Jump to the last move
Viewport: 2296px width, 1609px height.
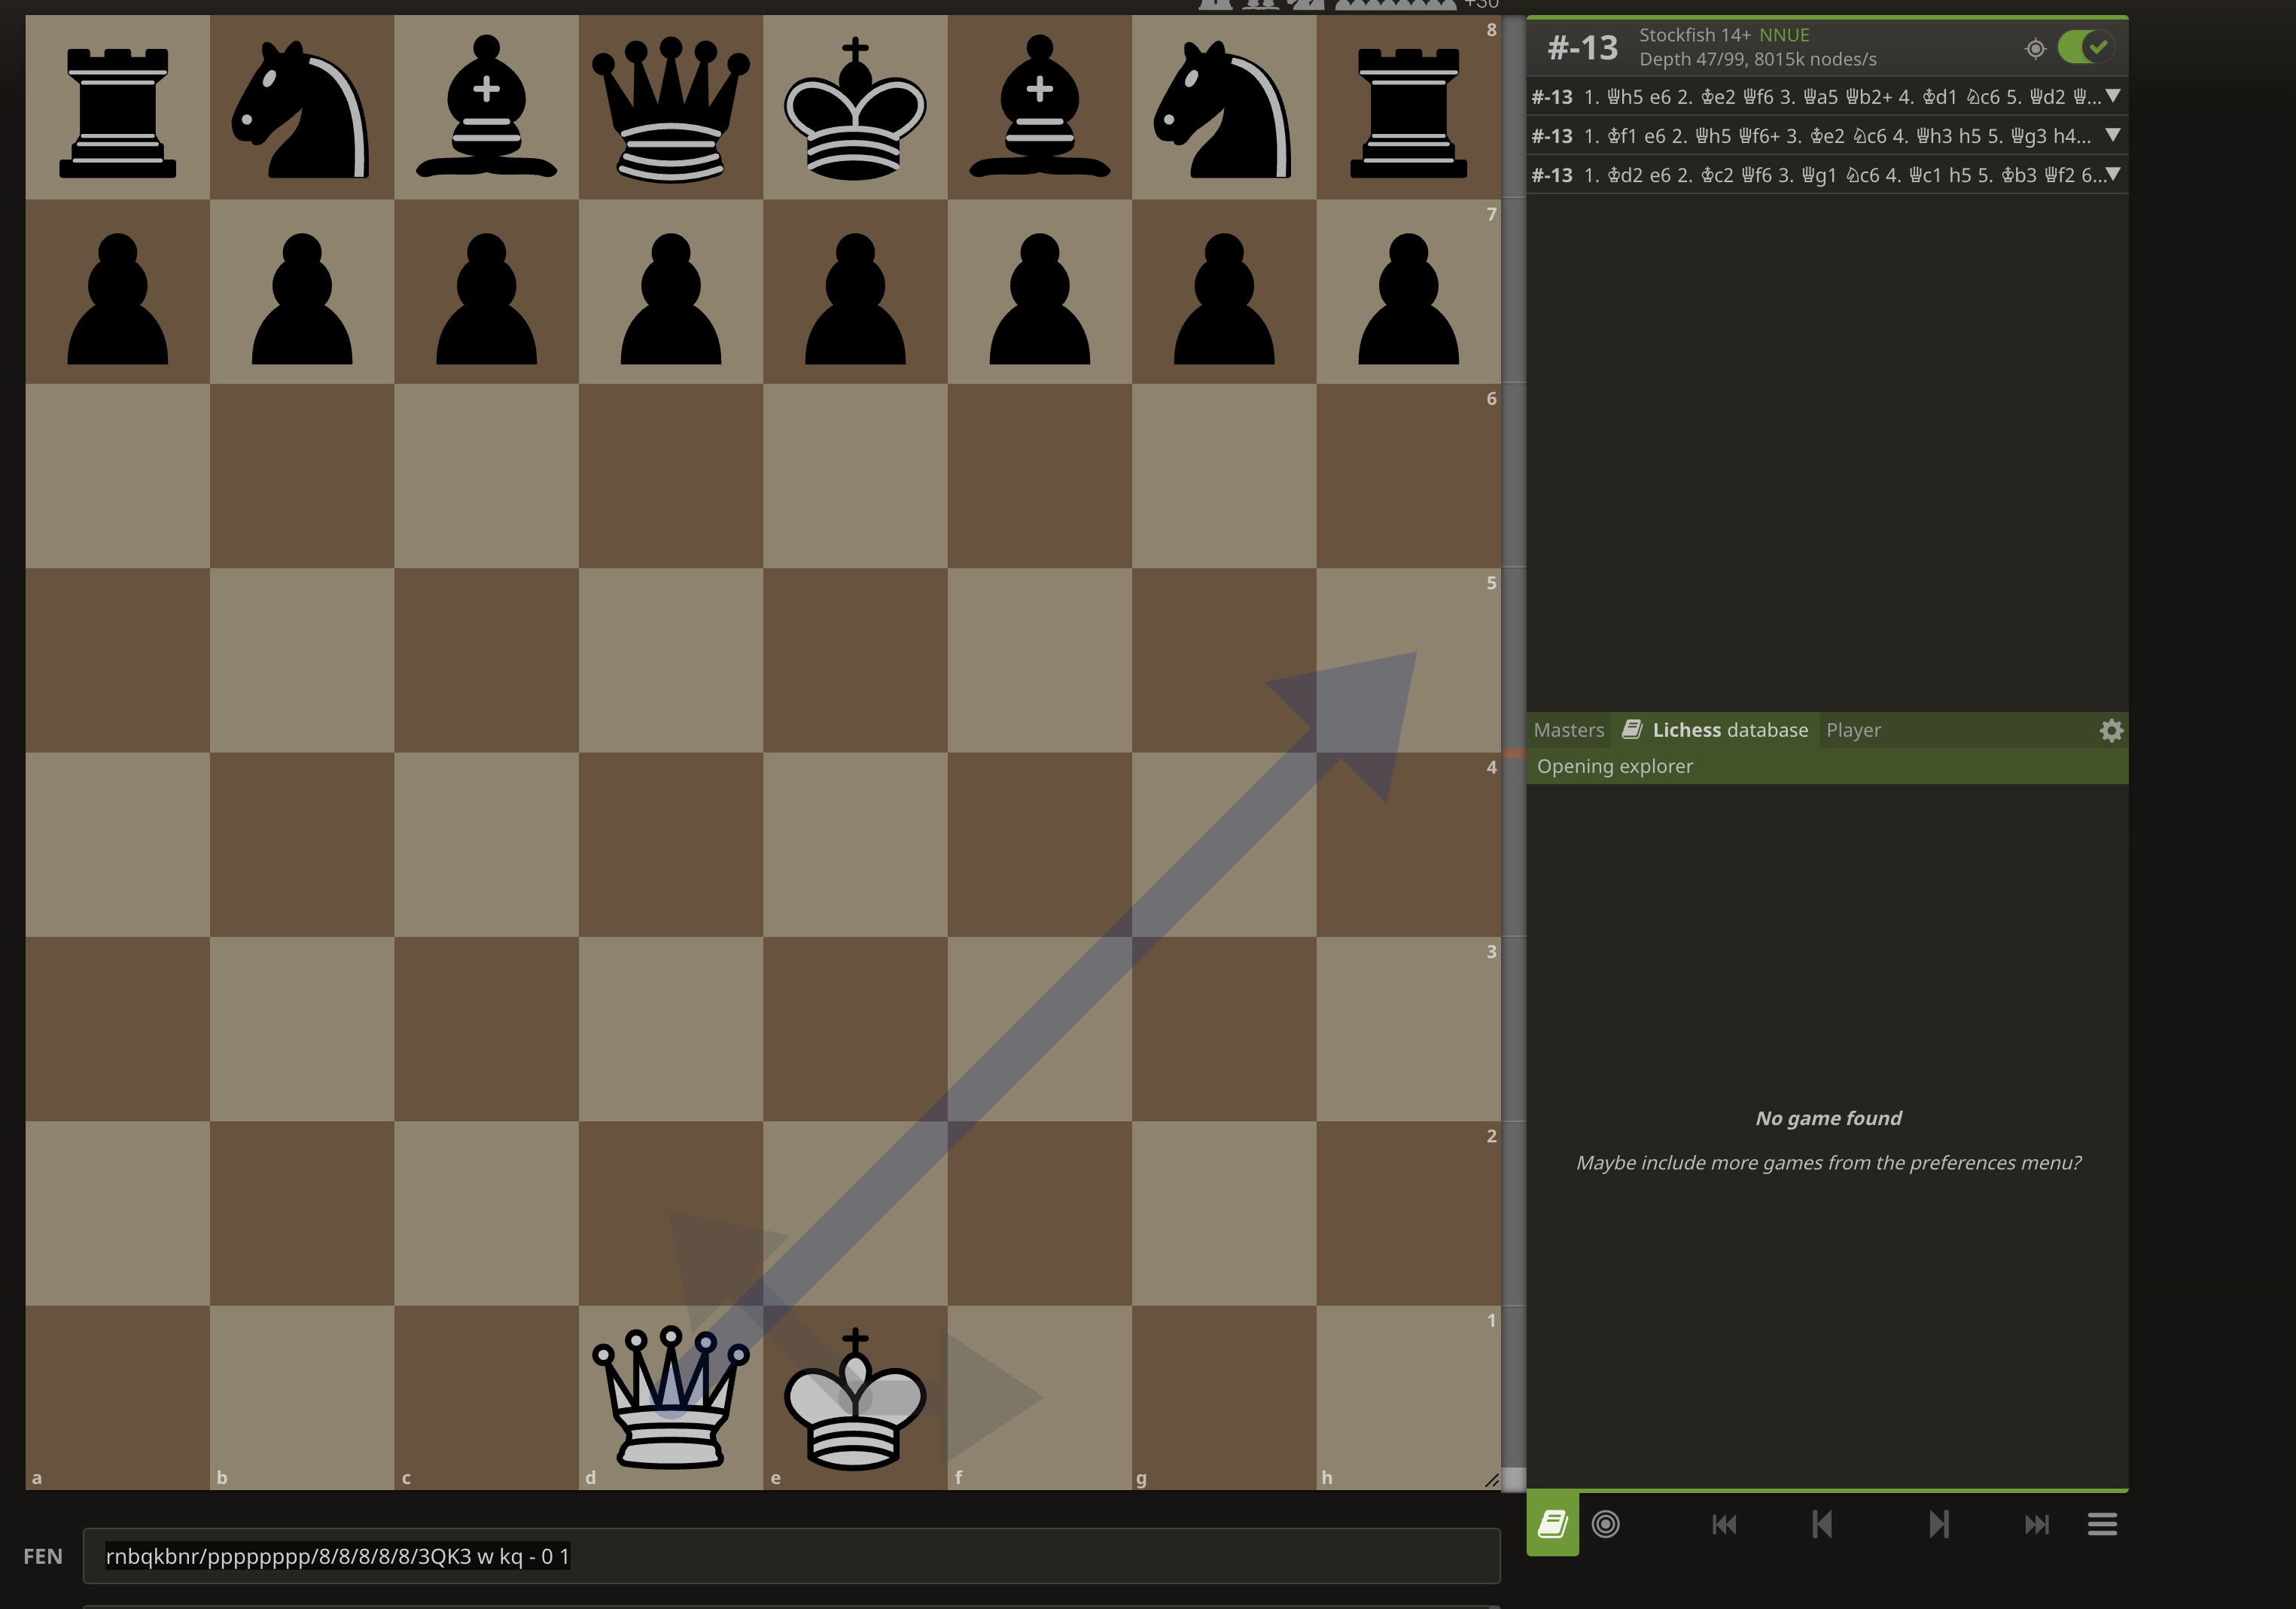pos(2036,1524)
